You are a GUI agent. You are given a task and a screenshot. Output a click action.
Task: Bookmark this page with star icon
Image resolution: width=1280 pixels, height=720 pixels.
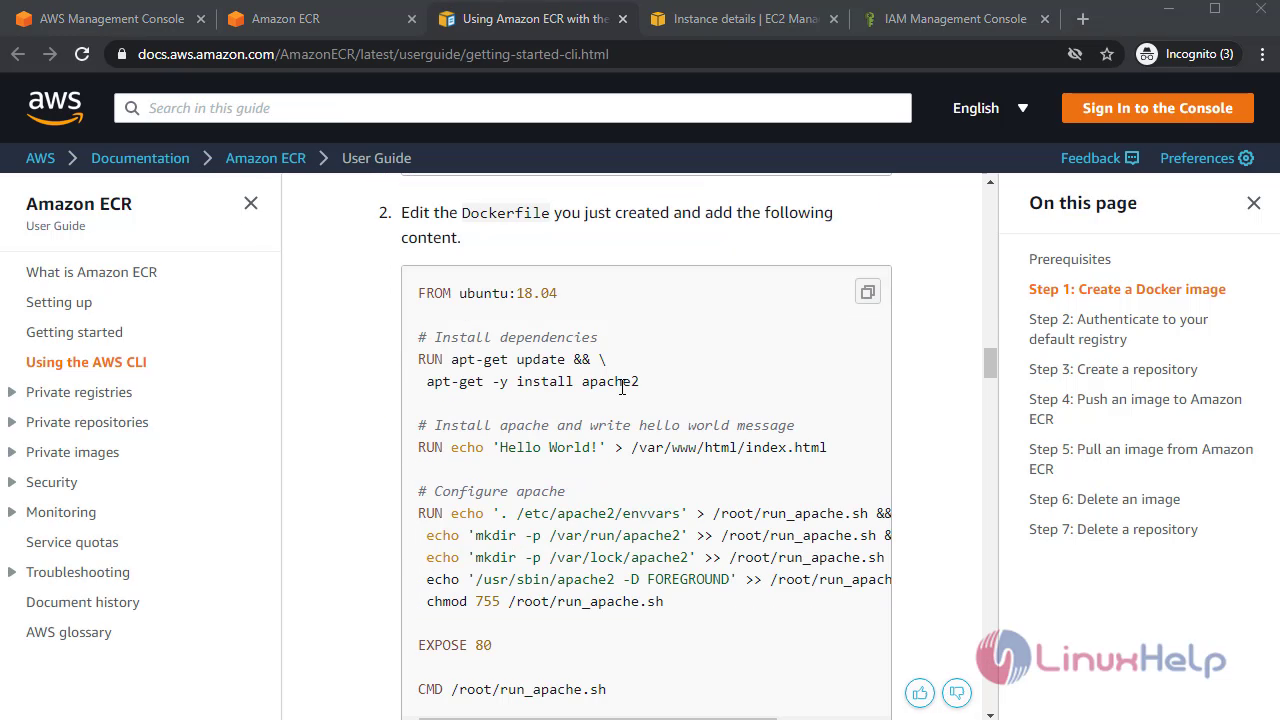point(1107,54)
